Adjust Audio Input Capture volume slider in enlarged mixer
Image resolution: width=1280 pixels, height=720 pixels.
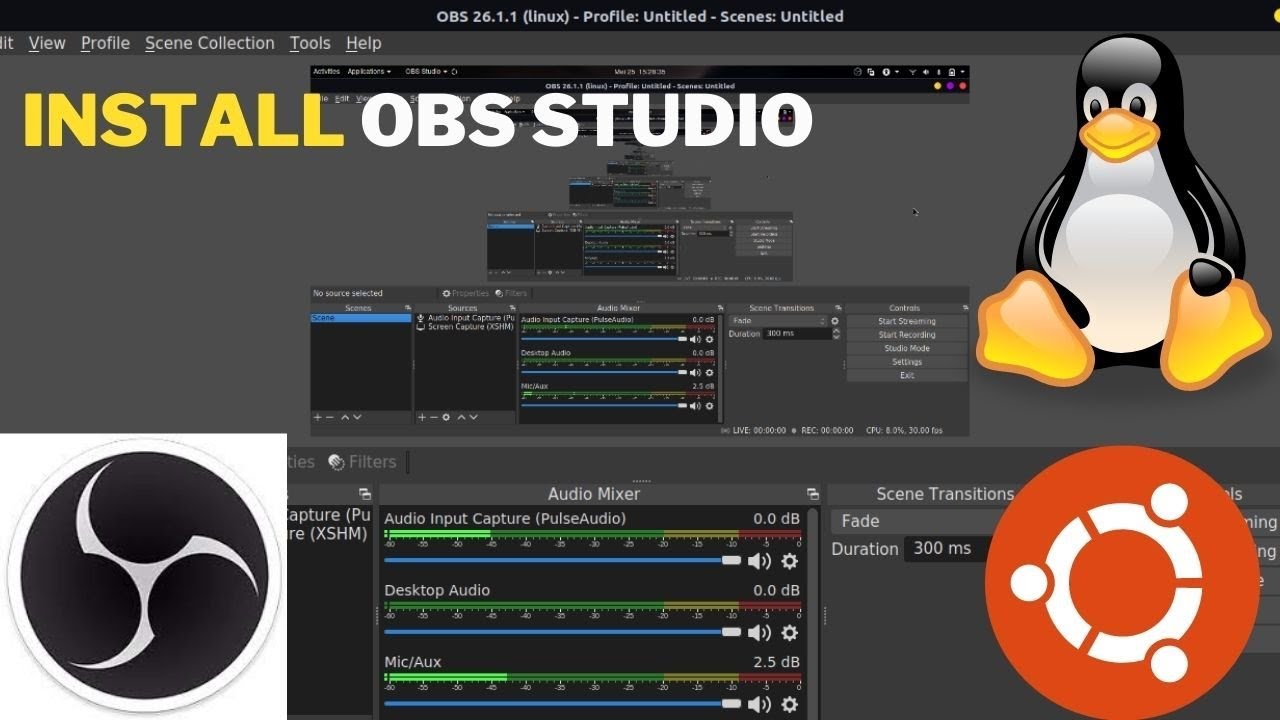563,561
